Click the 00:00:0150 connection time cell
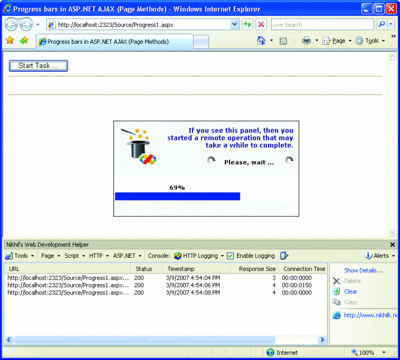Screen dimensions: 400x360 pos(297,285)
